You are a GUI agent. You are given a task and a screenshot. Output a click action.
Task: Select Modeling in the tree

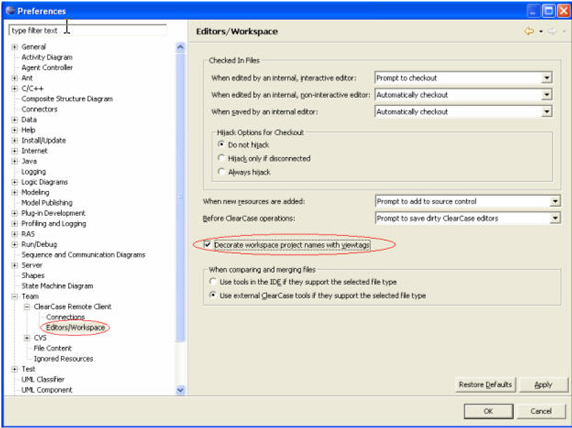click(x=35, y=192)
